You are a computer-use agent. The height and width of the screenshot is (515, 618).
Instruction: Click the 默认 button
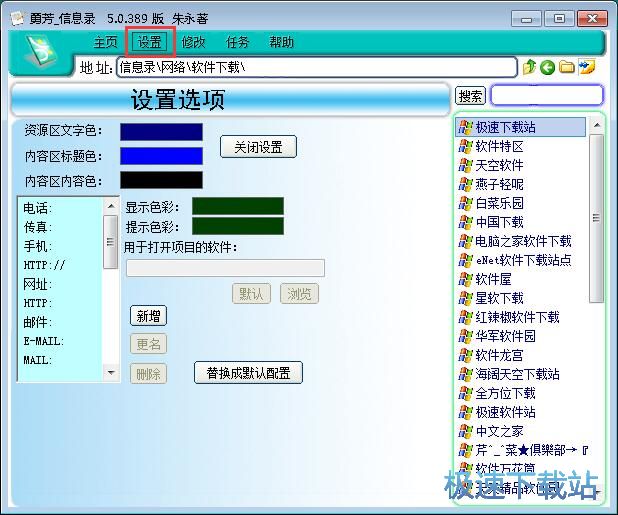click(x=251, y=294)
